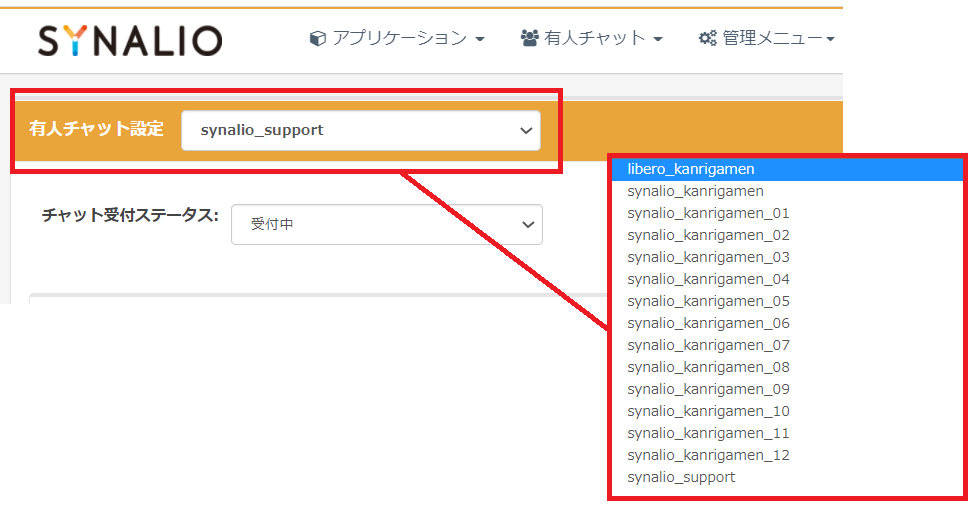
Task: Select synalio_kanrigamen_05 option
Action: pos(787,301)
